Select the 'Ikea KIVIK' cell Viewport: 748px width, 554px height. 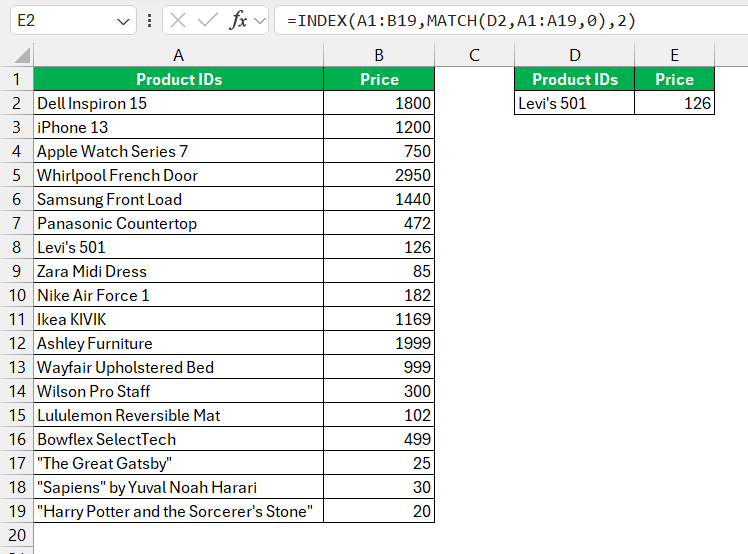(178, 319)
